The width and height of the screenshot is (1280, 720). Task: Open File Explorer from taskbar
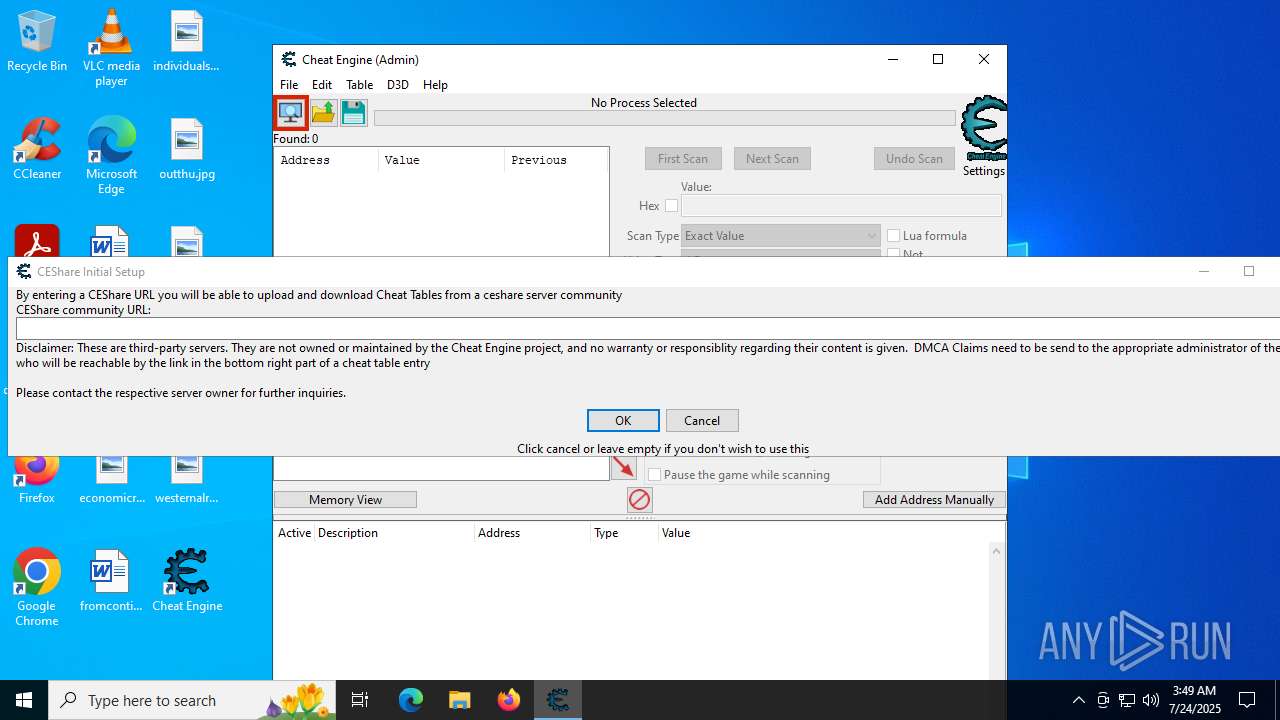[x=459, y=700]
